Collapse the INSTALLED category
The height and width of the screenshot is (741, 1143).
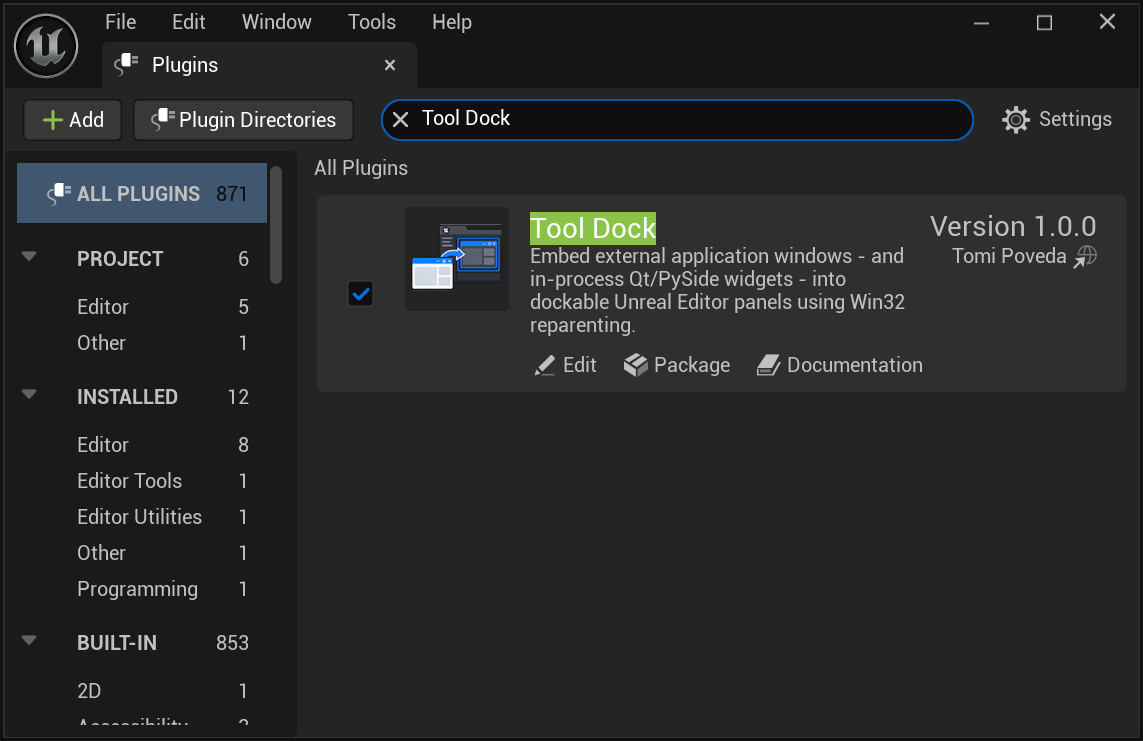[29, 395]
